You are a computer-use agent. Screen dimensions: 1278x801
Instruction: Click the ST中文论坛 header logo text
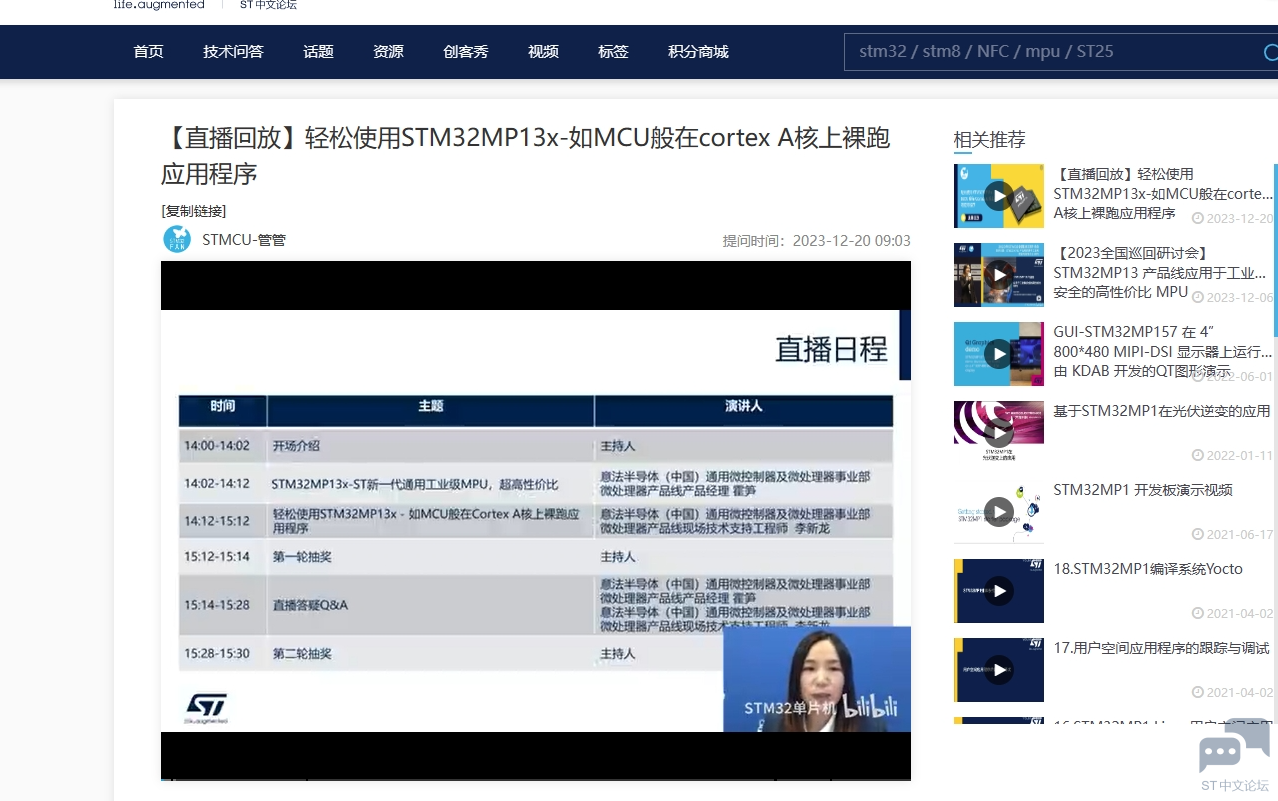(x=268, y=5)
